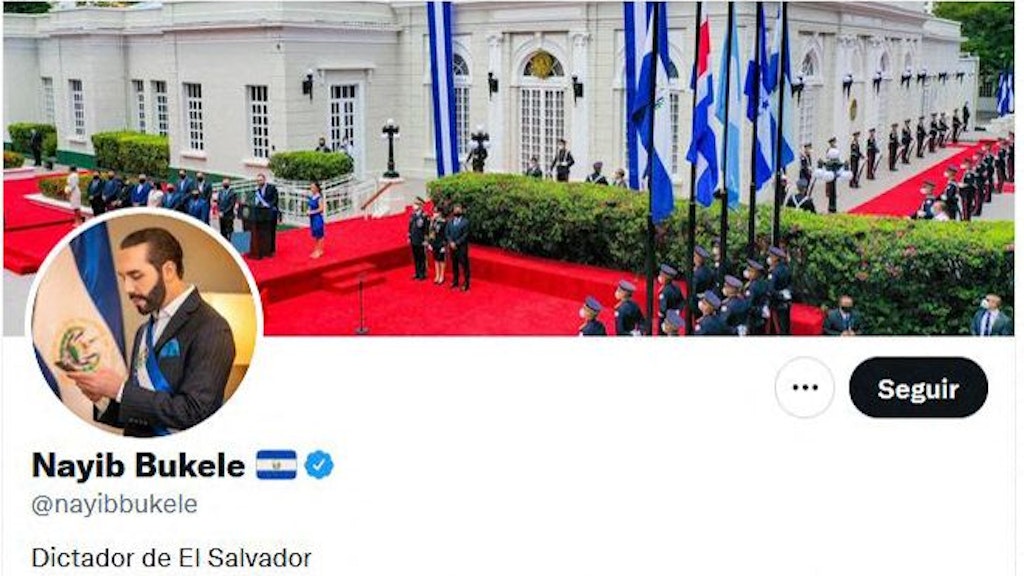This screenshot has width=1024, height=576.
Task: Click the woman in blue dress on carpet
Action: pyautogui.click(x=316, y=219)
